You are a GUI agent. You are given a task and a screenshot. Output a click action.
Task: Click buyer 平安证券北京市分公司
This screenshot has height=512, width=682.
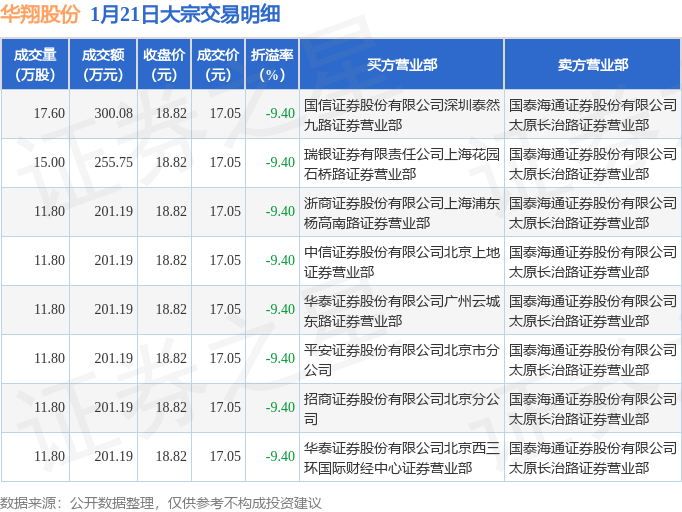401,360
